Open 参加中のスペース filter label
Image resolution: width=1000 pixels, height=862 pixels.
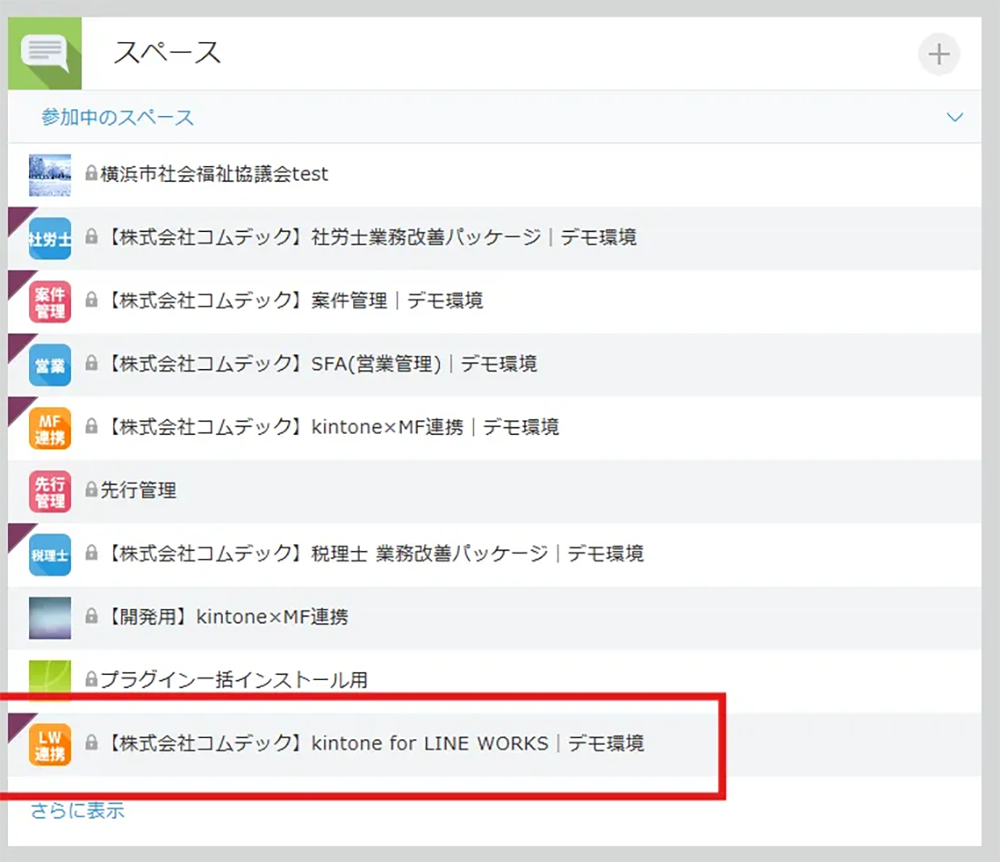pos(117,117)
